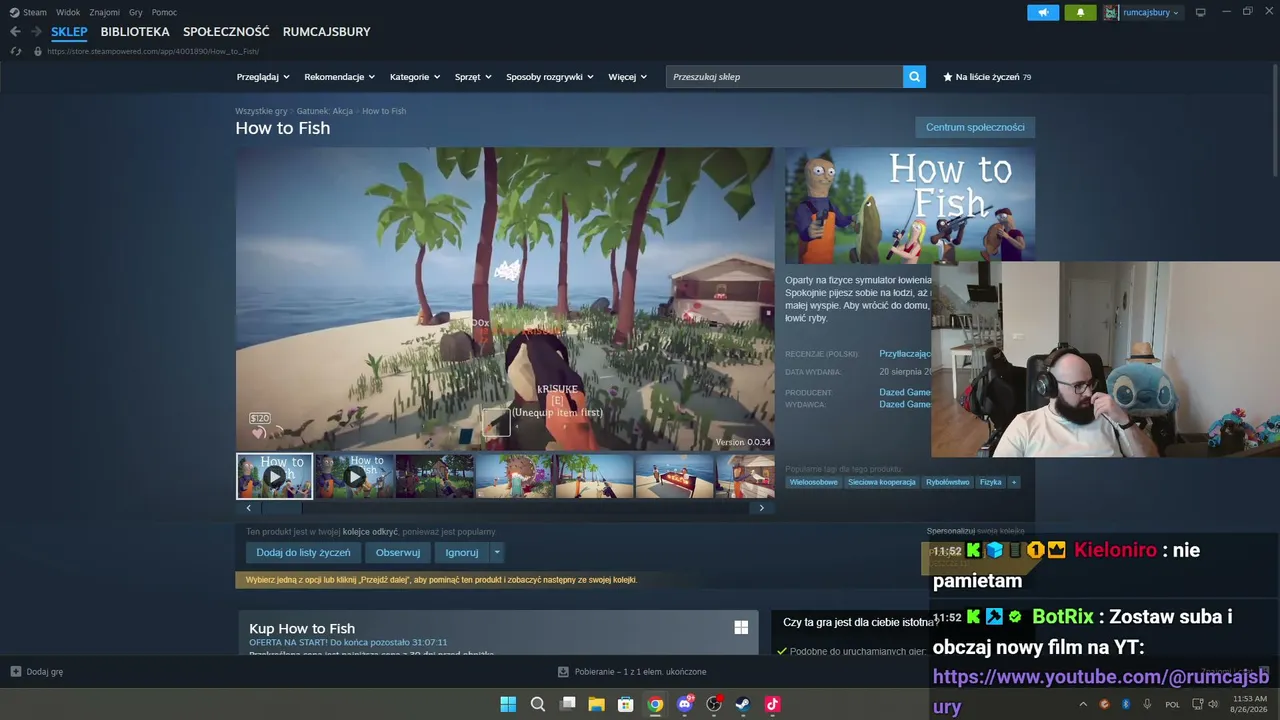
Task: Open the Steam menu
Action: 35,12
